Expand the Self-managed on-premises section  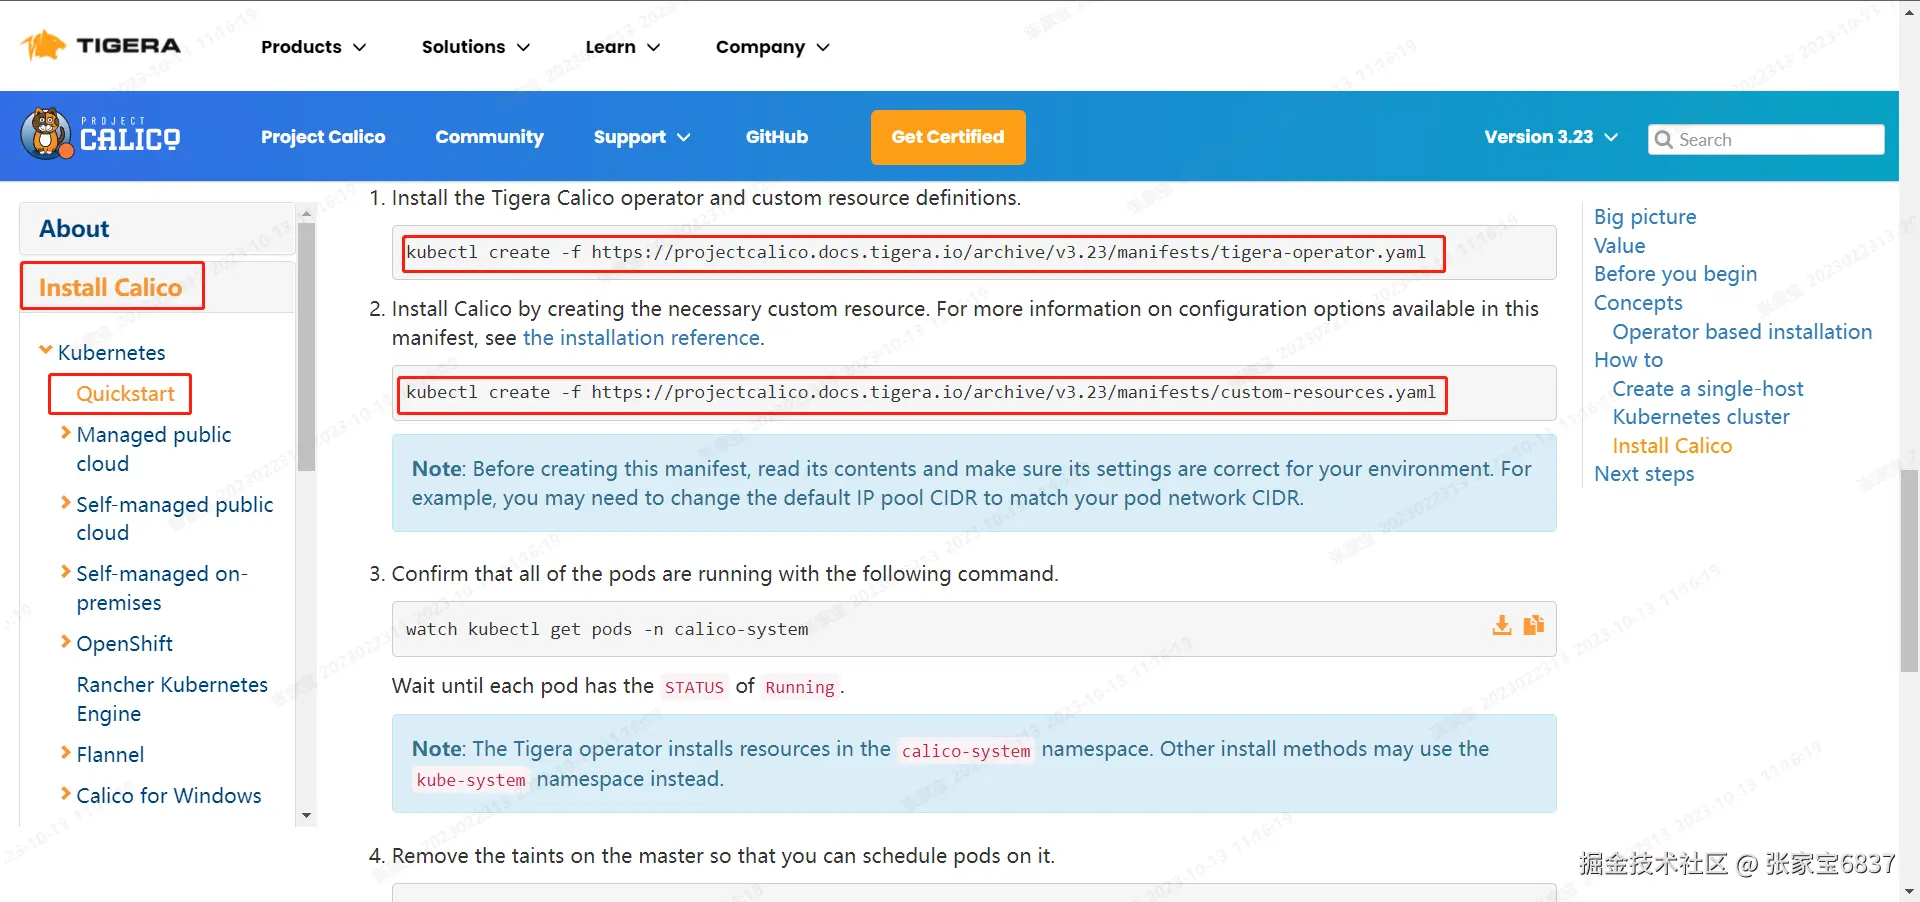coord(66,572)
